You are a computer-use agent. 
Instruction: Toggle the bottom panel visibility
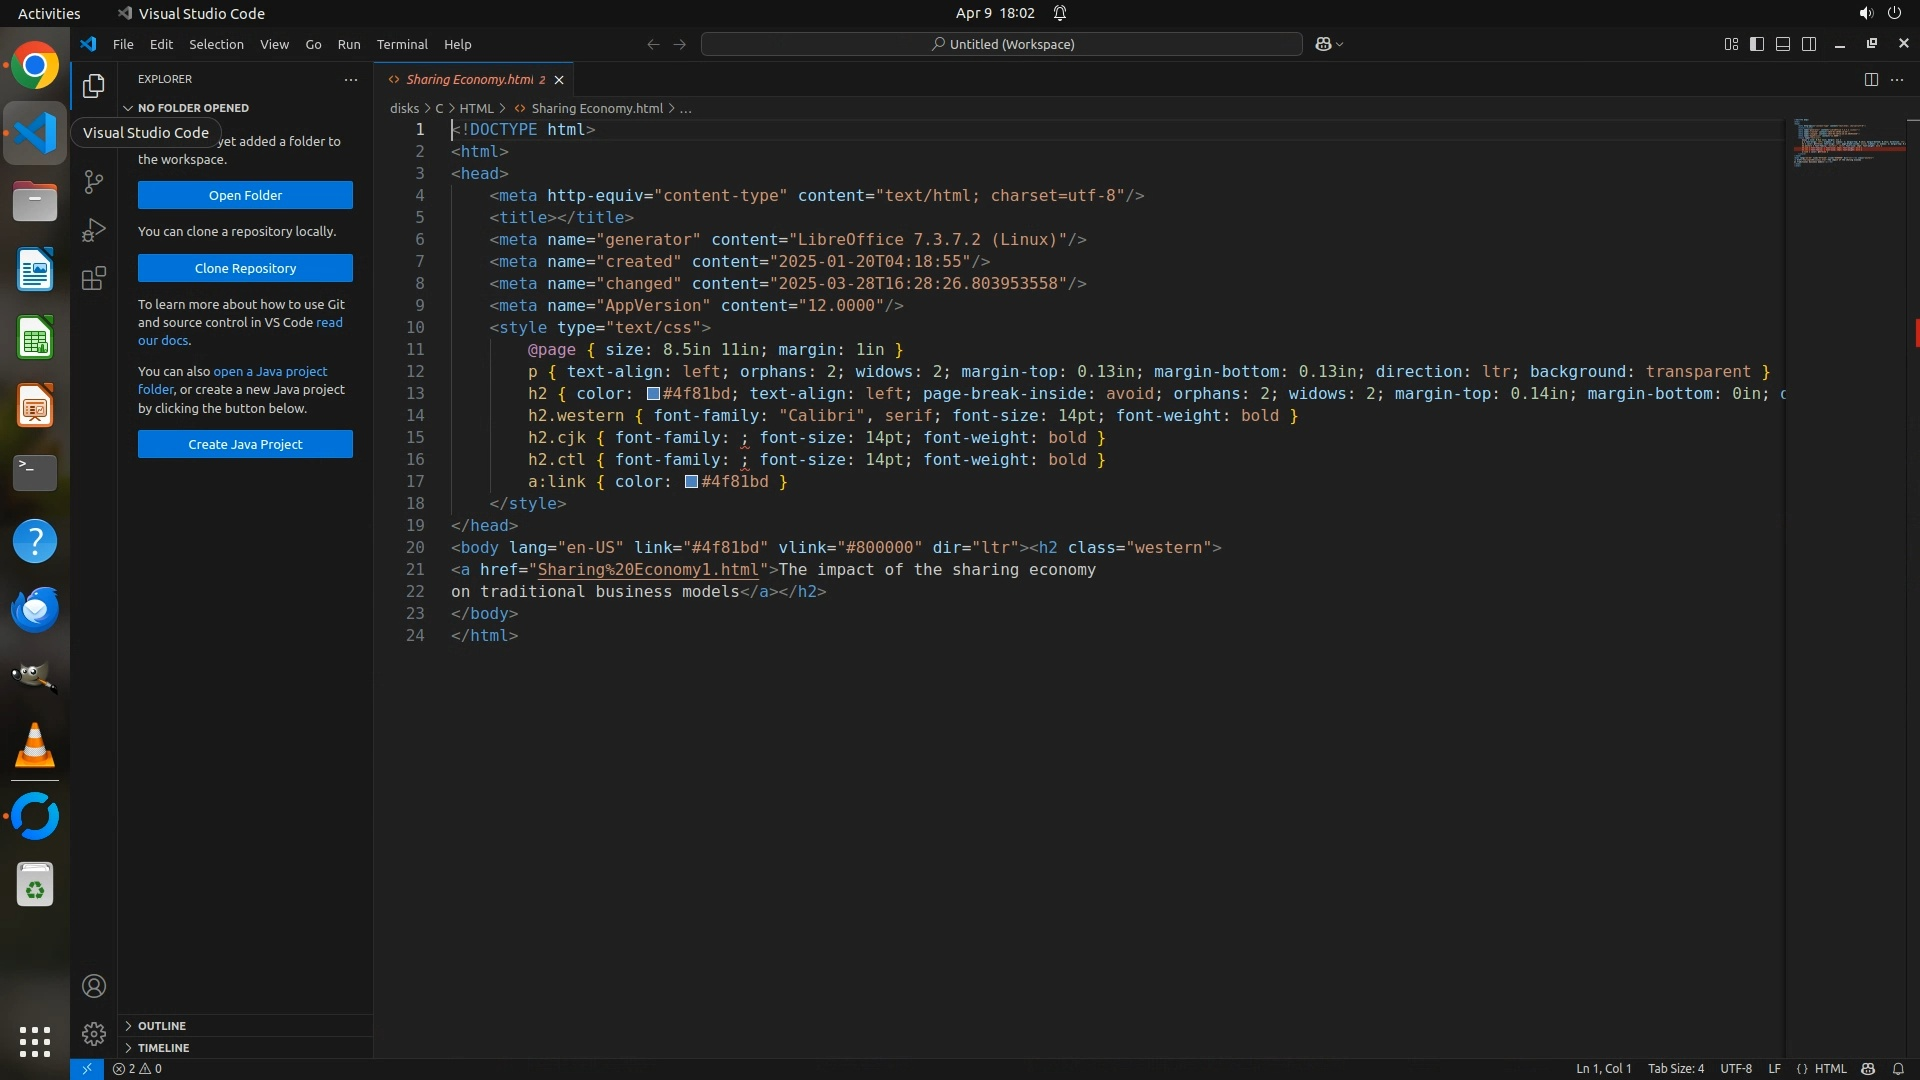pos(1783,44)
